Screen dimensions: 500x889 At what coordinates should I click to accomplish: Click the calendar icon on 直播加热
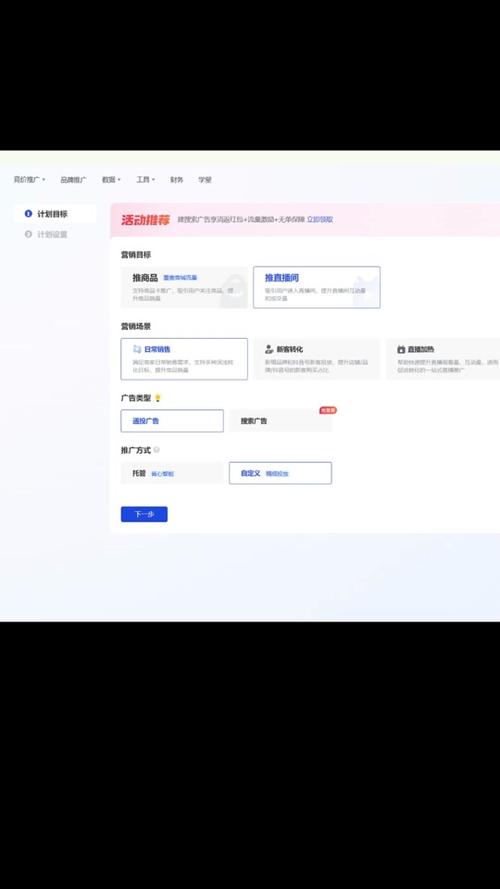pos(401,349)
